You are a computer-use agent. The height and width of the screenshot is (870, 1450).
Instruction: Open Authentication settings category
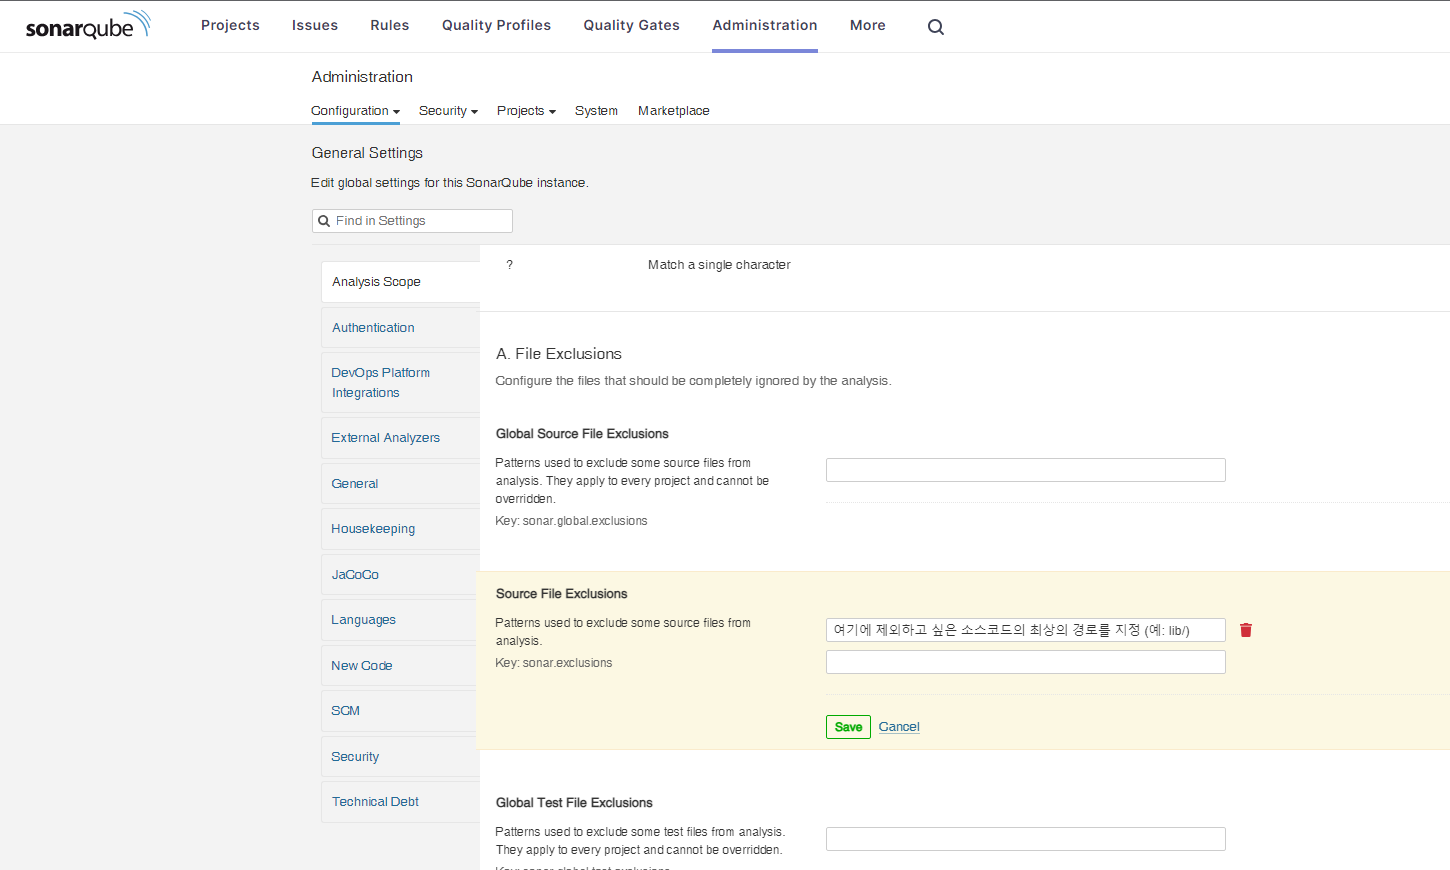[x=400, y=328]
